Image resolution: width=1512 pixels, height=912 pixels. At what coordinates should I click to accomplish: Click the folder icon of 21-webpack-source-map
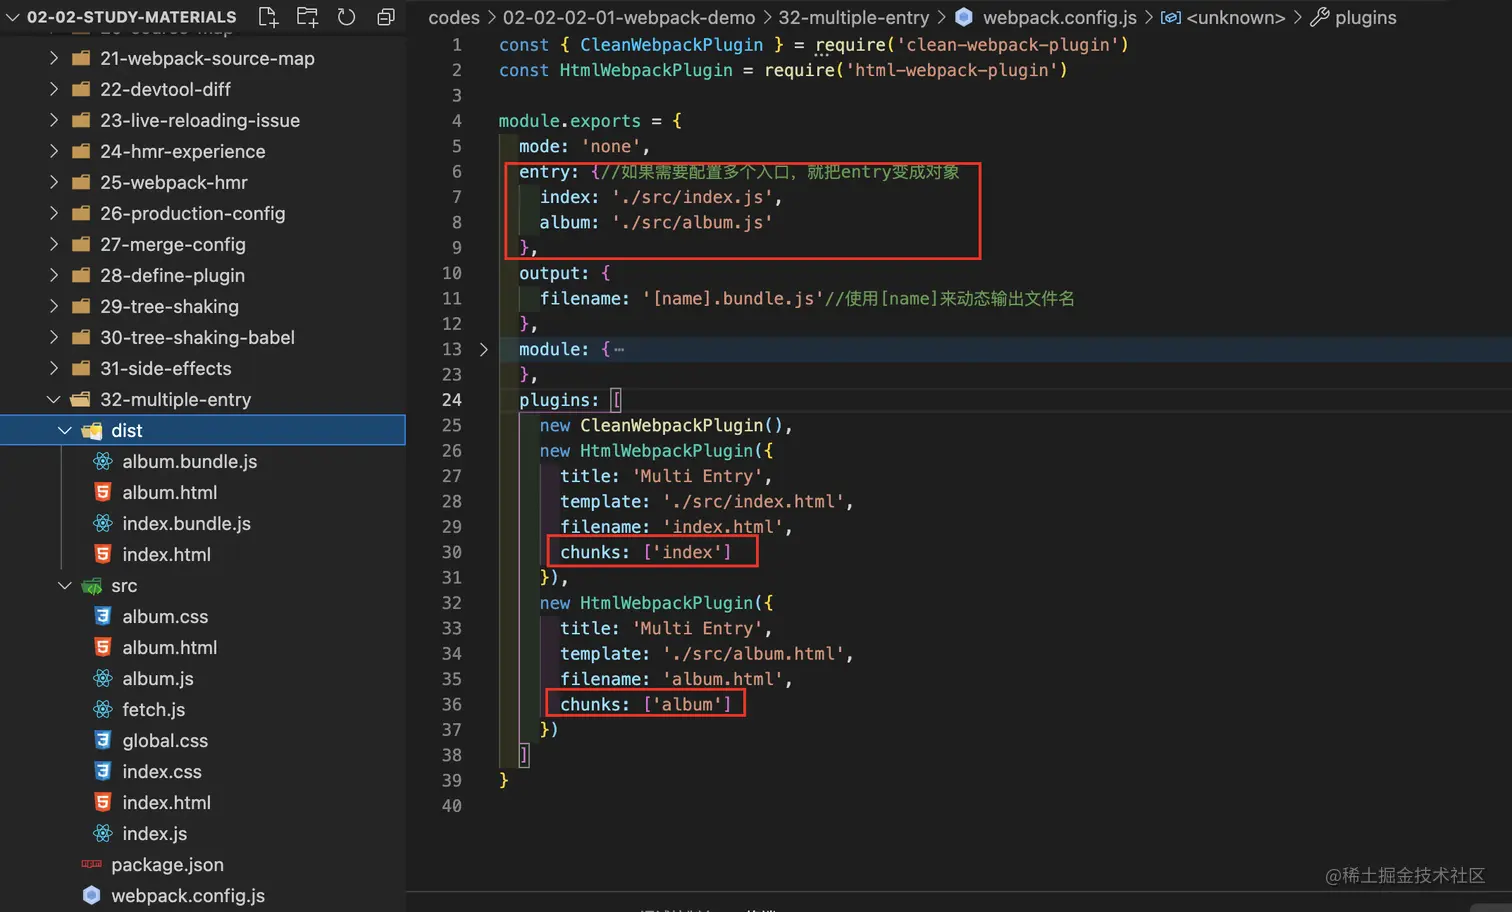[x=81, y=58]
